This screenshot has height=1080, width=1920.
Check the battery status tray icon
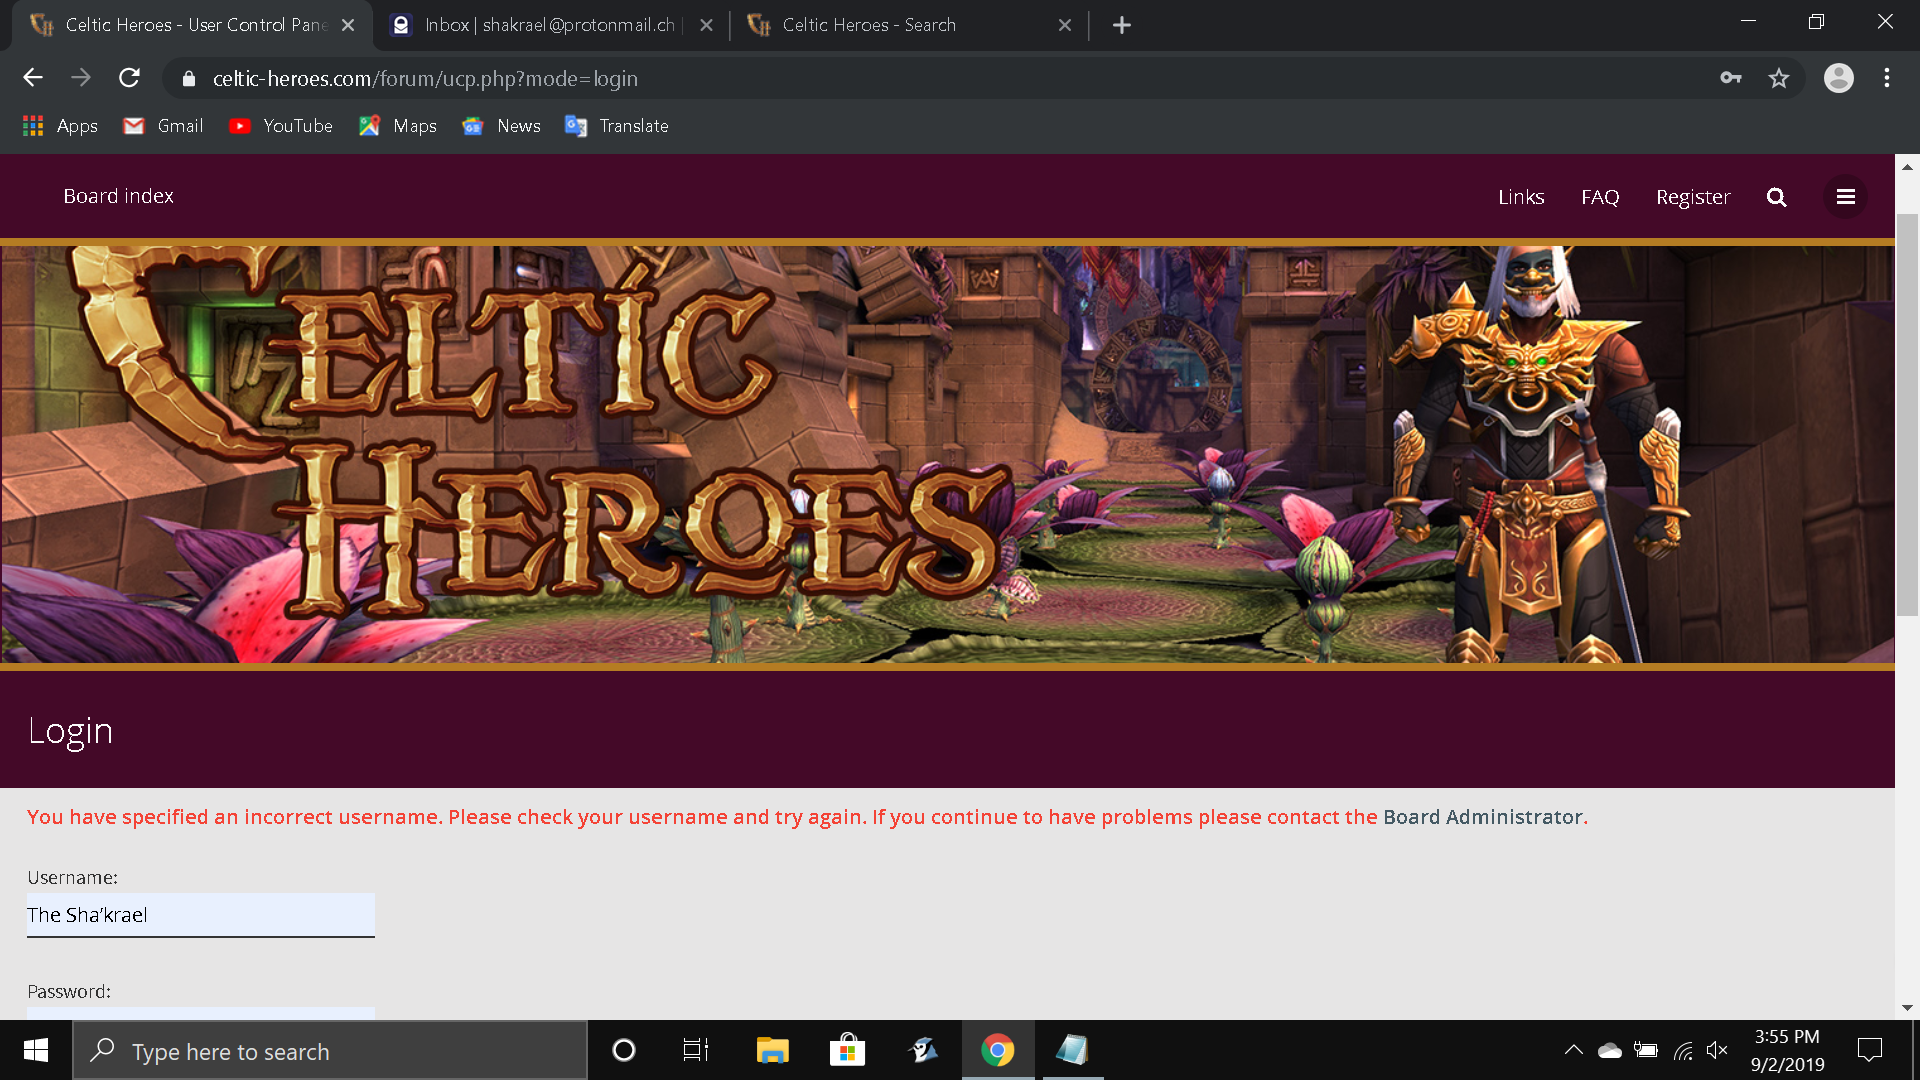coord(1646,1050)
